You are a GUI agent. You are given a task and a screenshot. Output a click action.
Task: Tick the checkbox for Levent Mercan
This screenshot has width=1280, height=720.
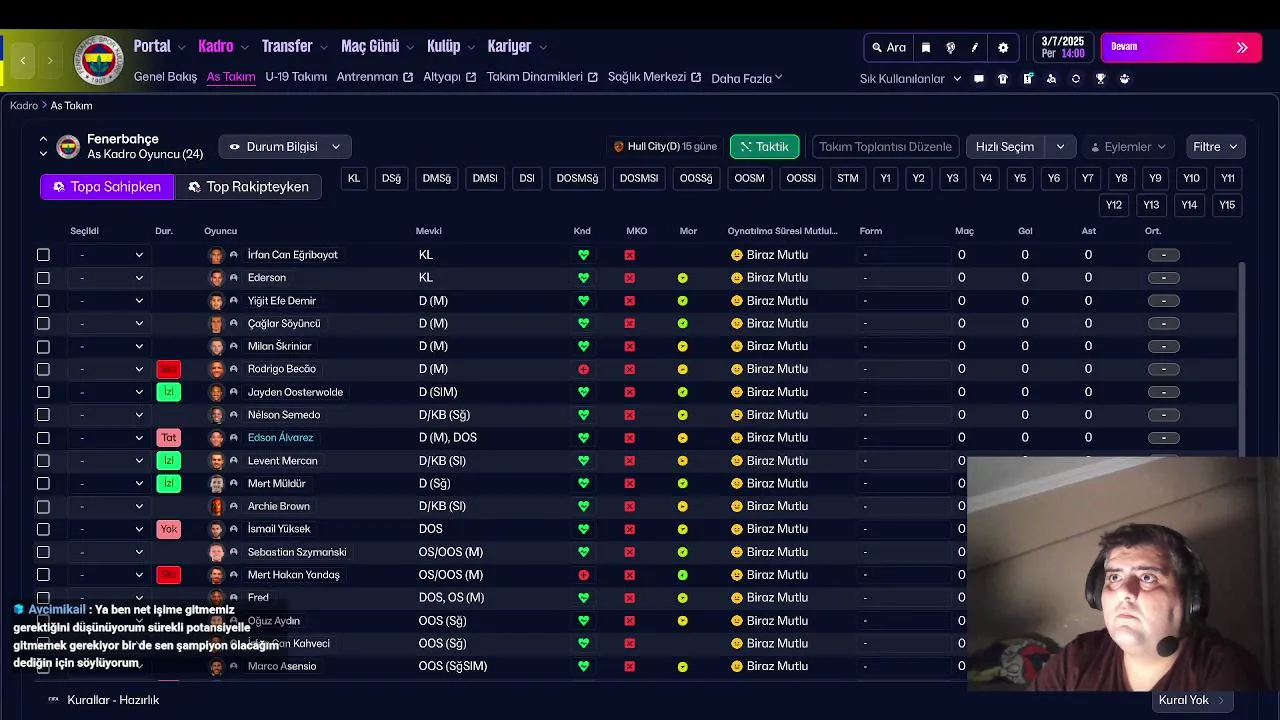[x=43, y=461]
